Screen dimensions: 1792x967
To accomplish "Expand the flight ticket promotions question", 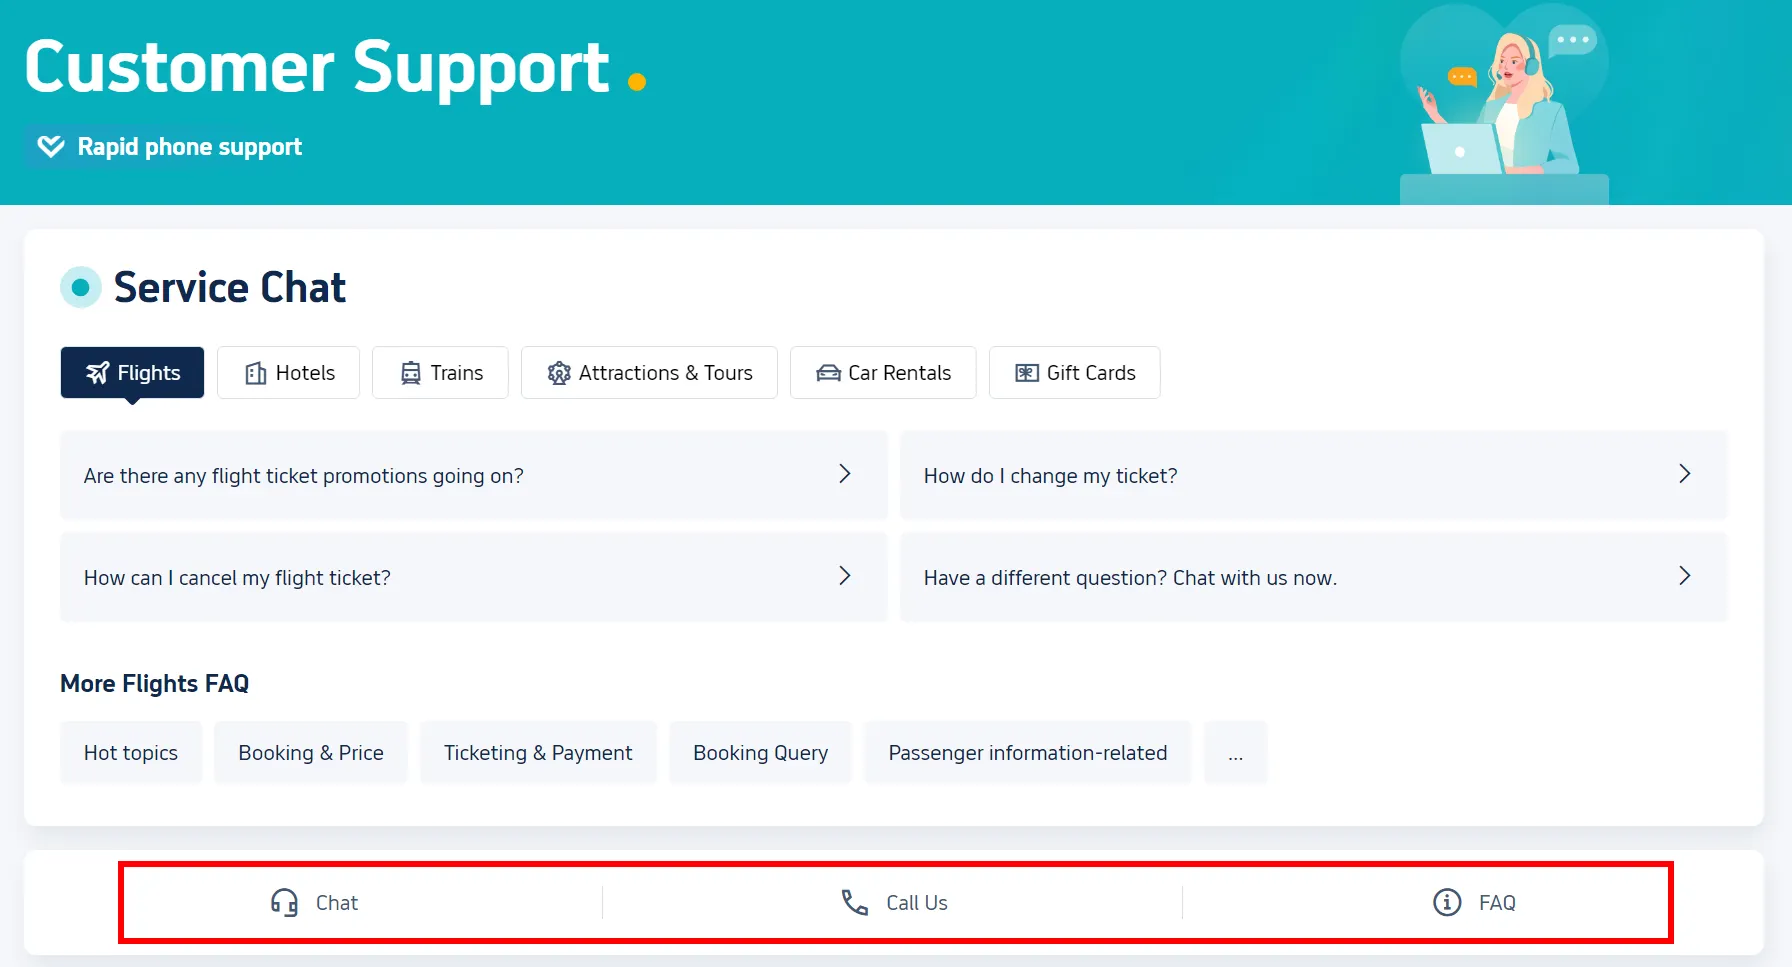I will pos(844,475).
